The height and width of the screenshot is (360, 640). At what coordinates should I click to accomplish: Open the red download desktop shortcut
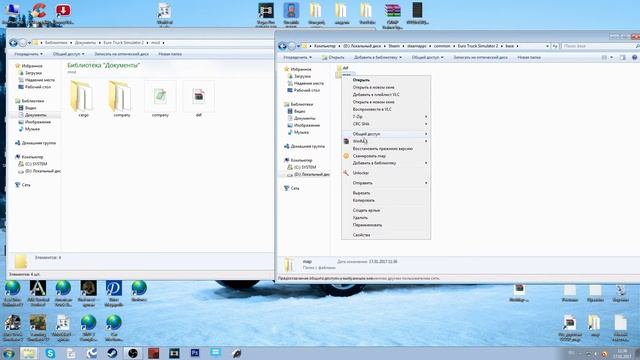63,13
